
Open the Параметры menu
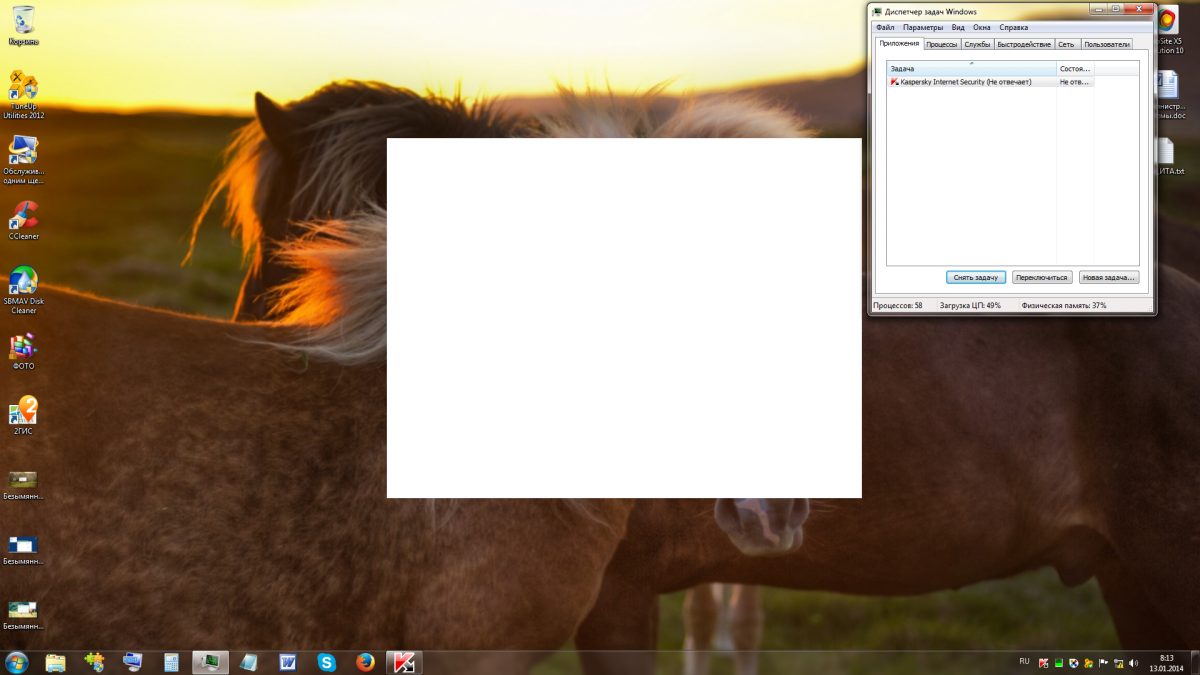tap(922, 27)
